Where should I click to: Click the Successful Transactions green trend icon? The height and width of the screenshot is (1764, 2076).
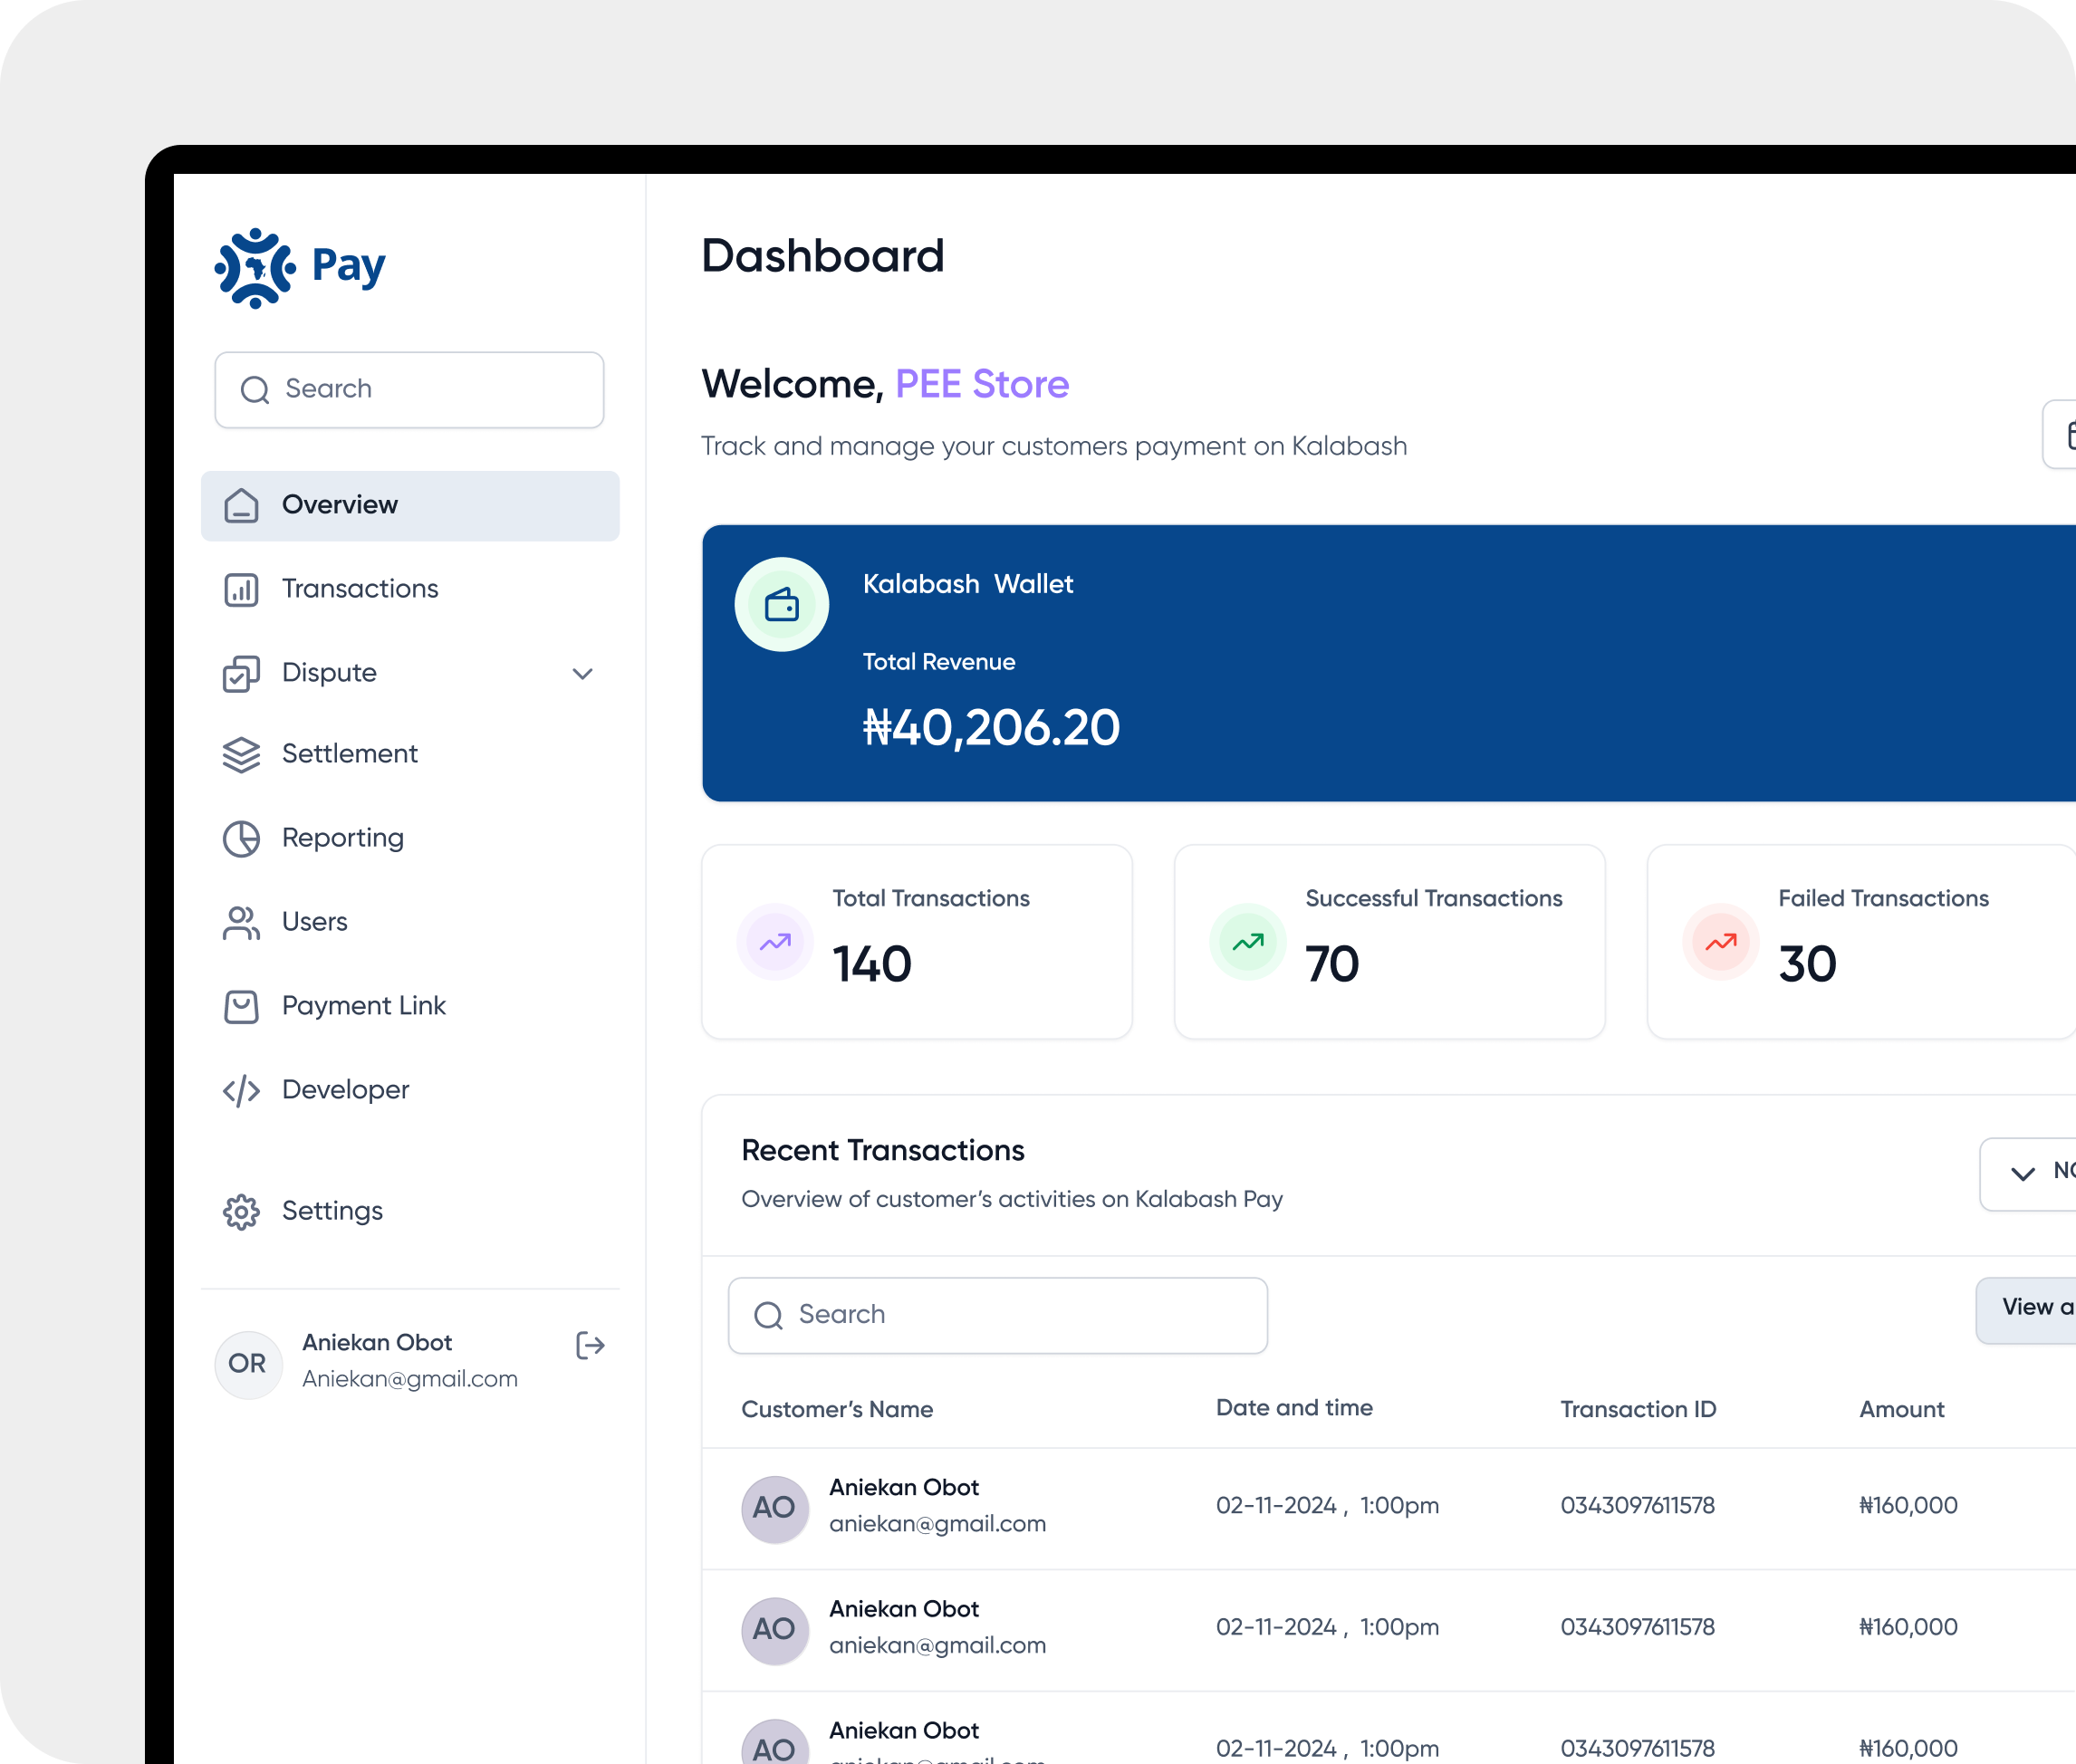pyautogui.click(x=1248, y=942)
